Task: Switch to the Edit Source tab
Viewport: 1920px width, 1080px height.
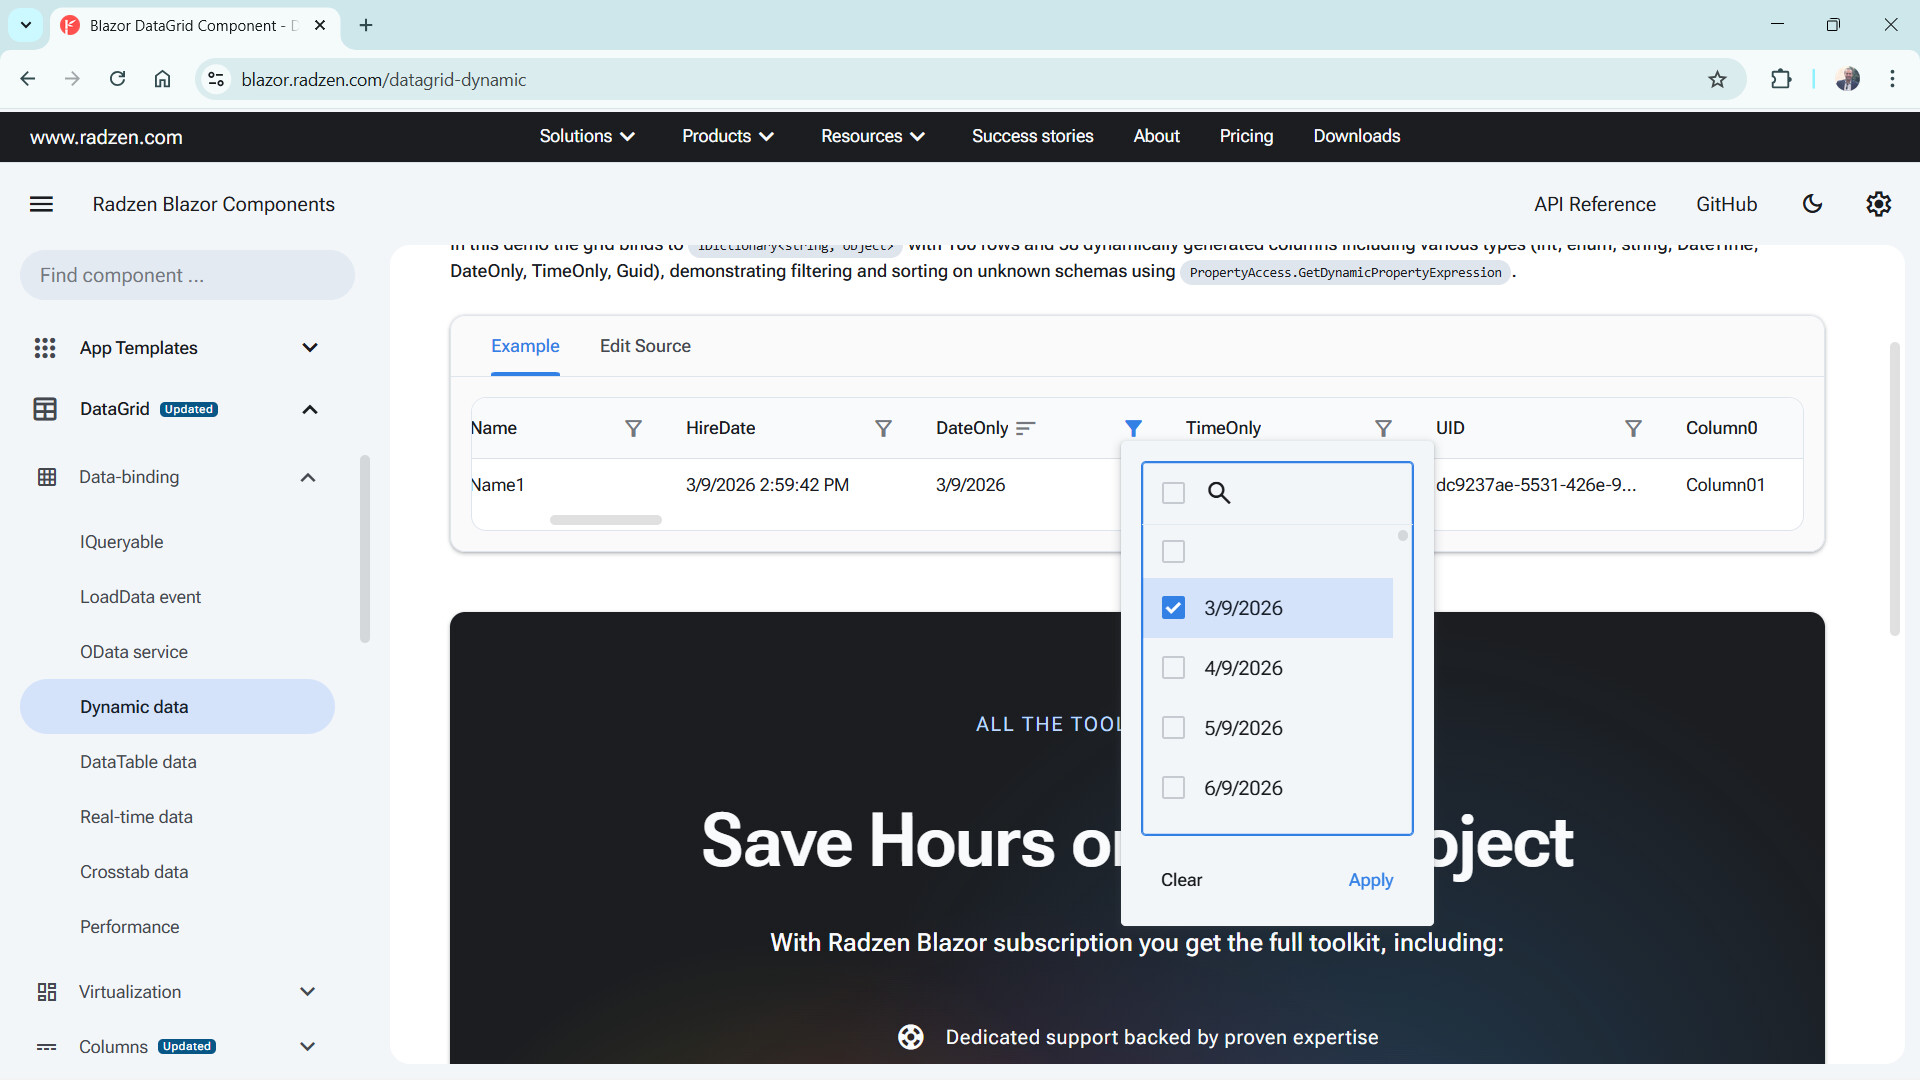Action: (x=645, y=346)
